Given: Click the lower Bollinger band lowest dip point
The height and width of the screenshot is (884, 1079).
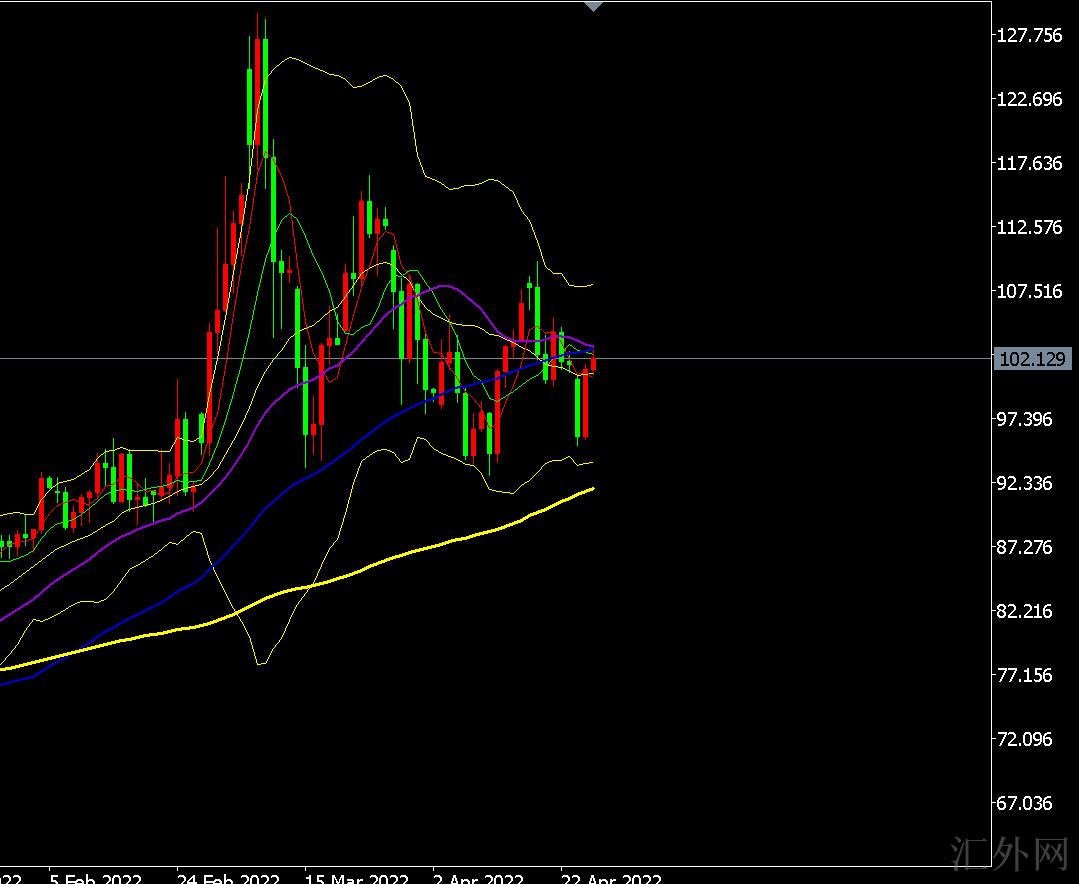Looking at the screenshot, I should pyautogui.click(x=260, y=663).
